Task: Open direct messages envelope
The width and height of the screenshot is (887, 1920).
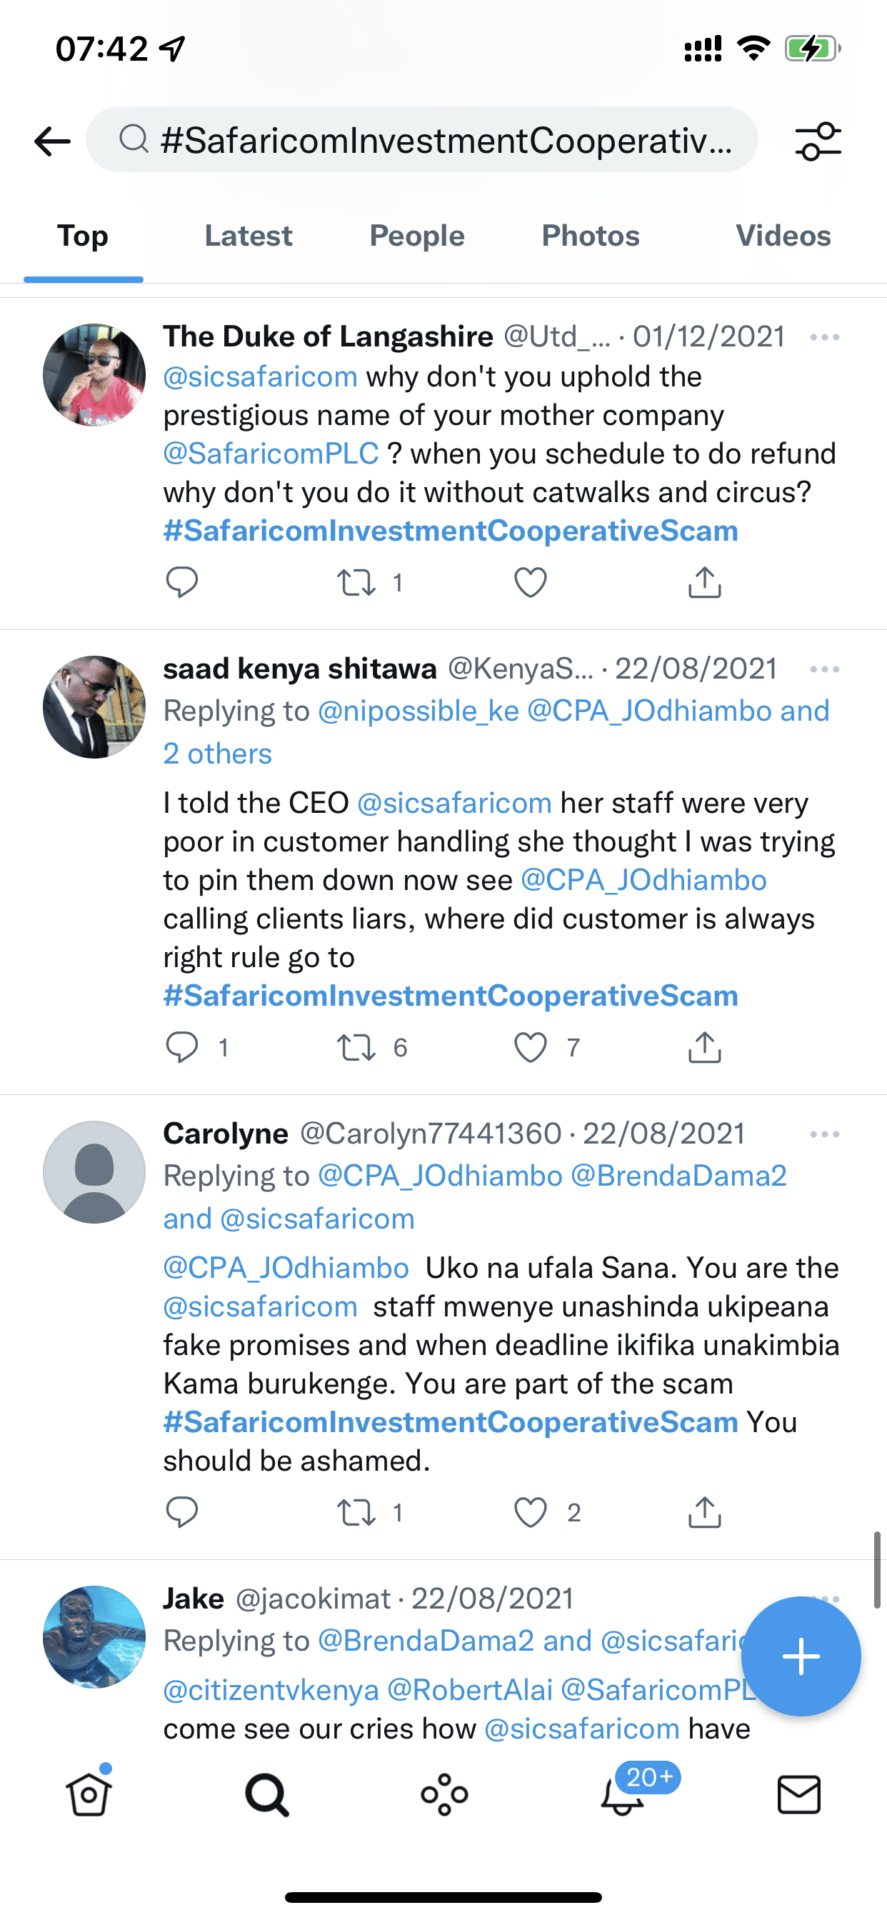Action: pos(799,1795)
